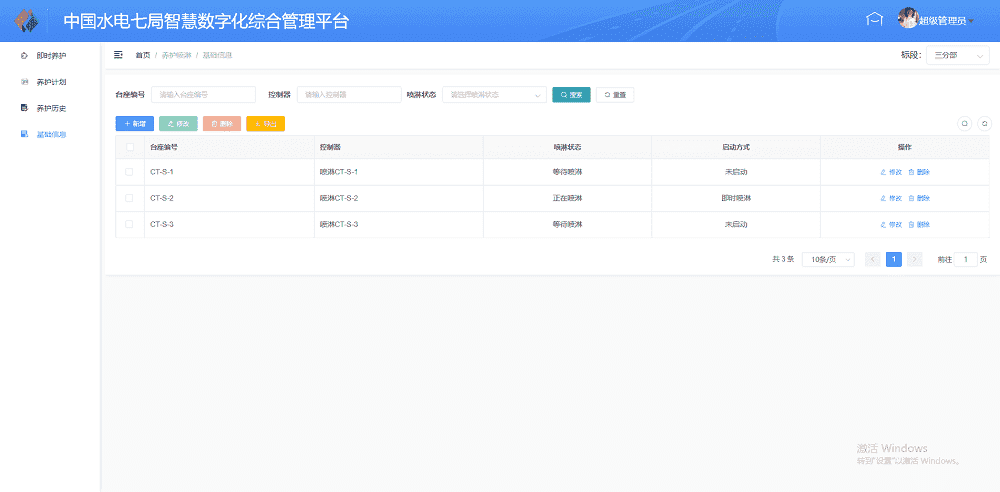Tick the checkbox for row CT-S-3

click(129, 224)
